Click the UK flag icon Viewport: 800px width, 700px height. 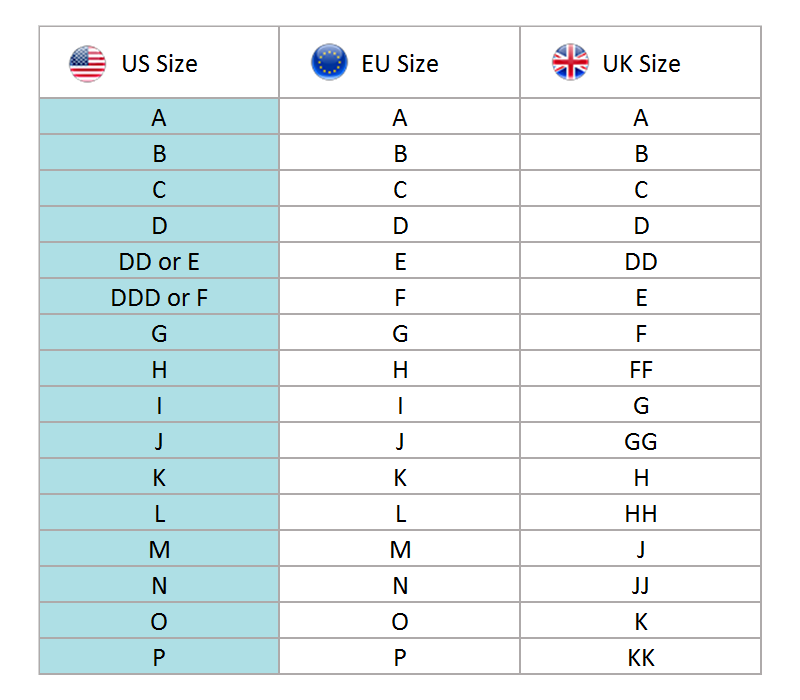click(570, 63)
